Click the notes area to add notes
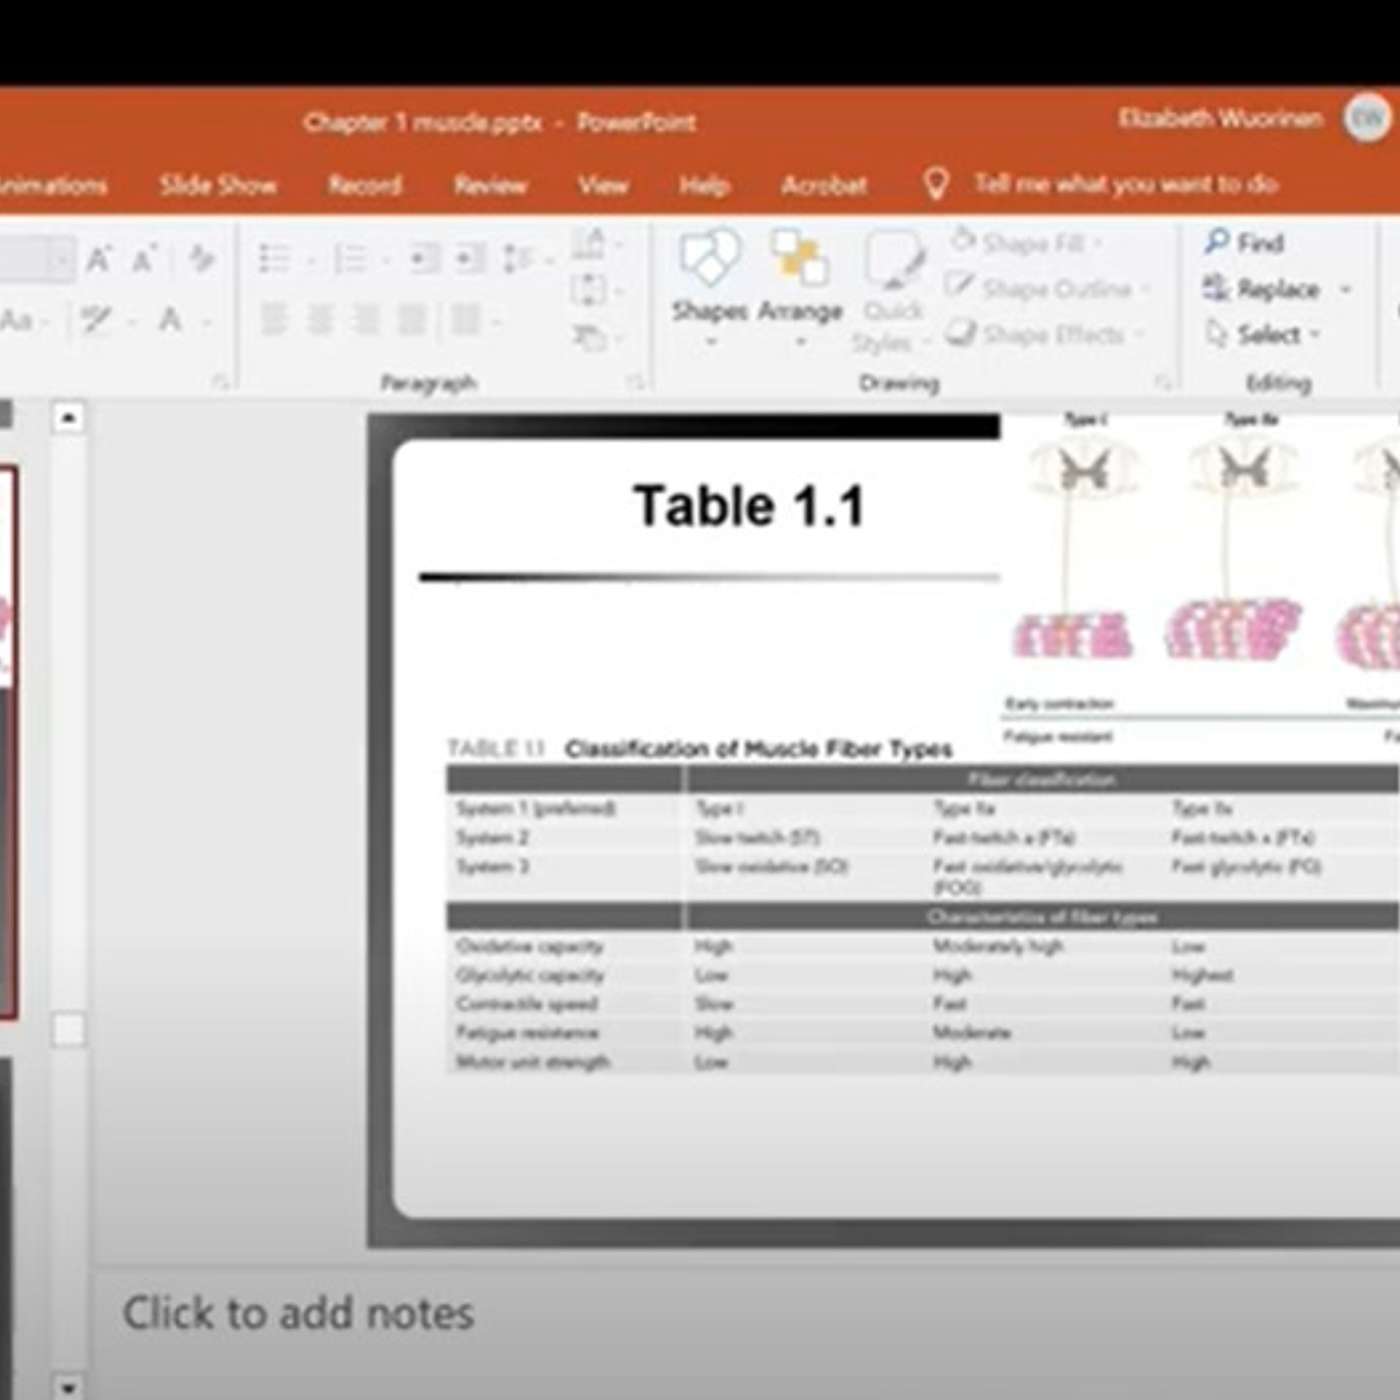This screenshot has width=1400, height=1400. coord(298,1313)
